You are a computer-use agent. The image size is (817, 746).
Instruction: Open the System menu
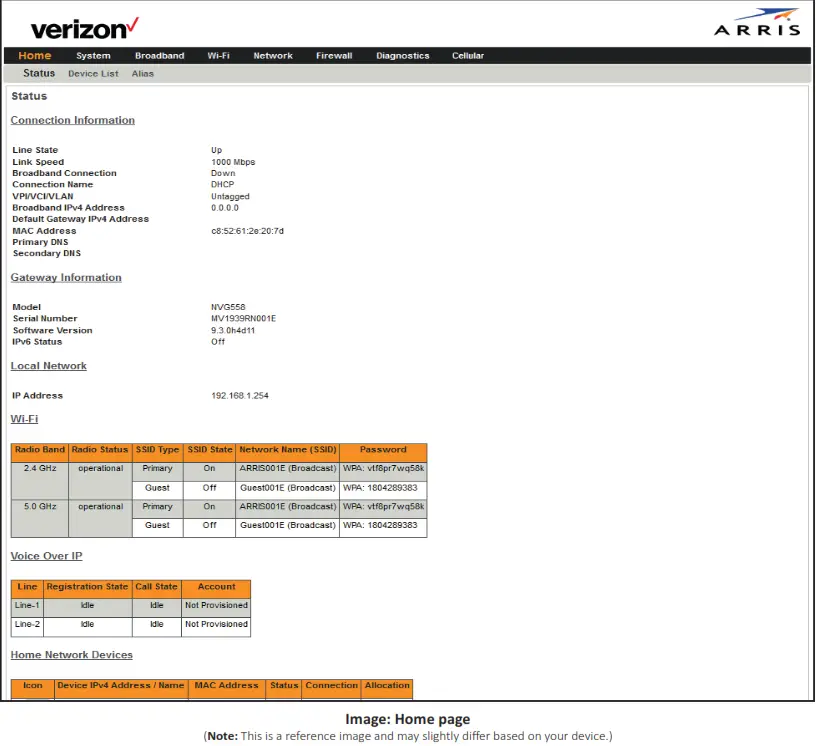click(93, 56)
